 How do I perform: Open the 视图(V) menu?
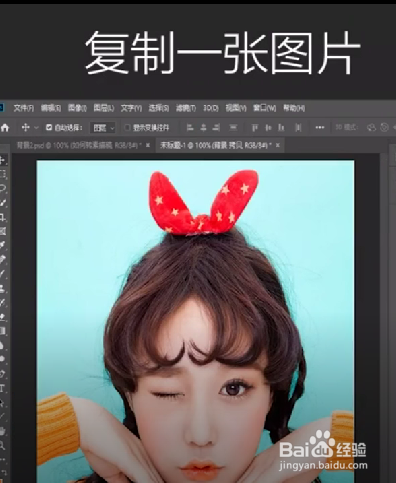pos(236,108)
